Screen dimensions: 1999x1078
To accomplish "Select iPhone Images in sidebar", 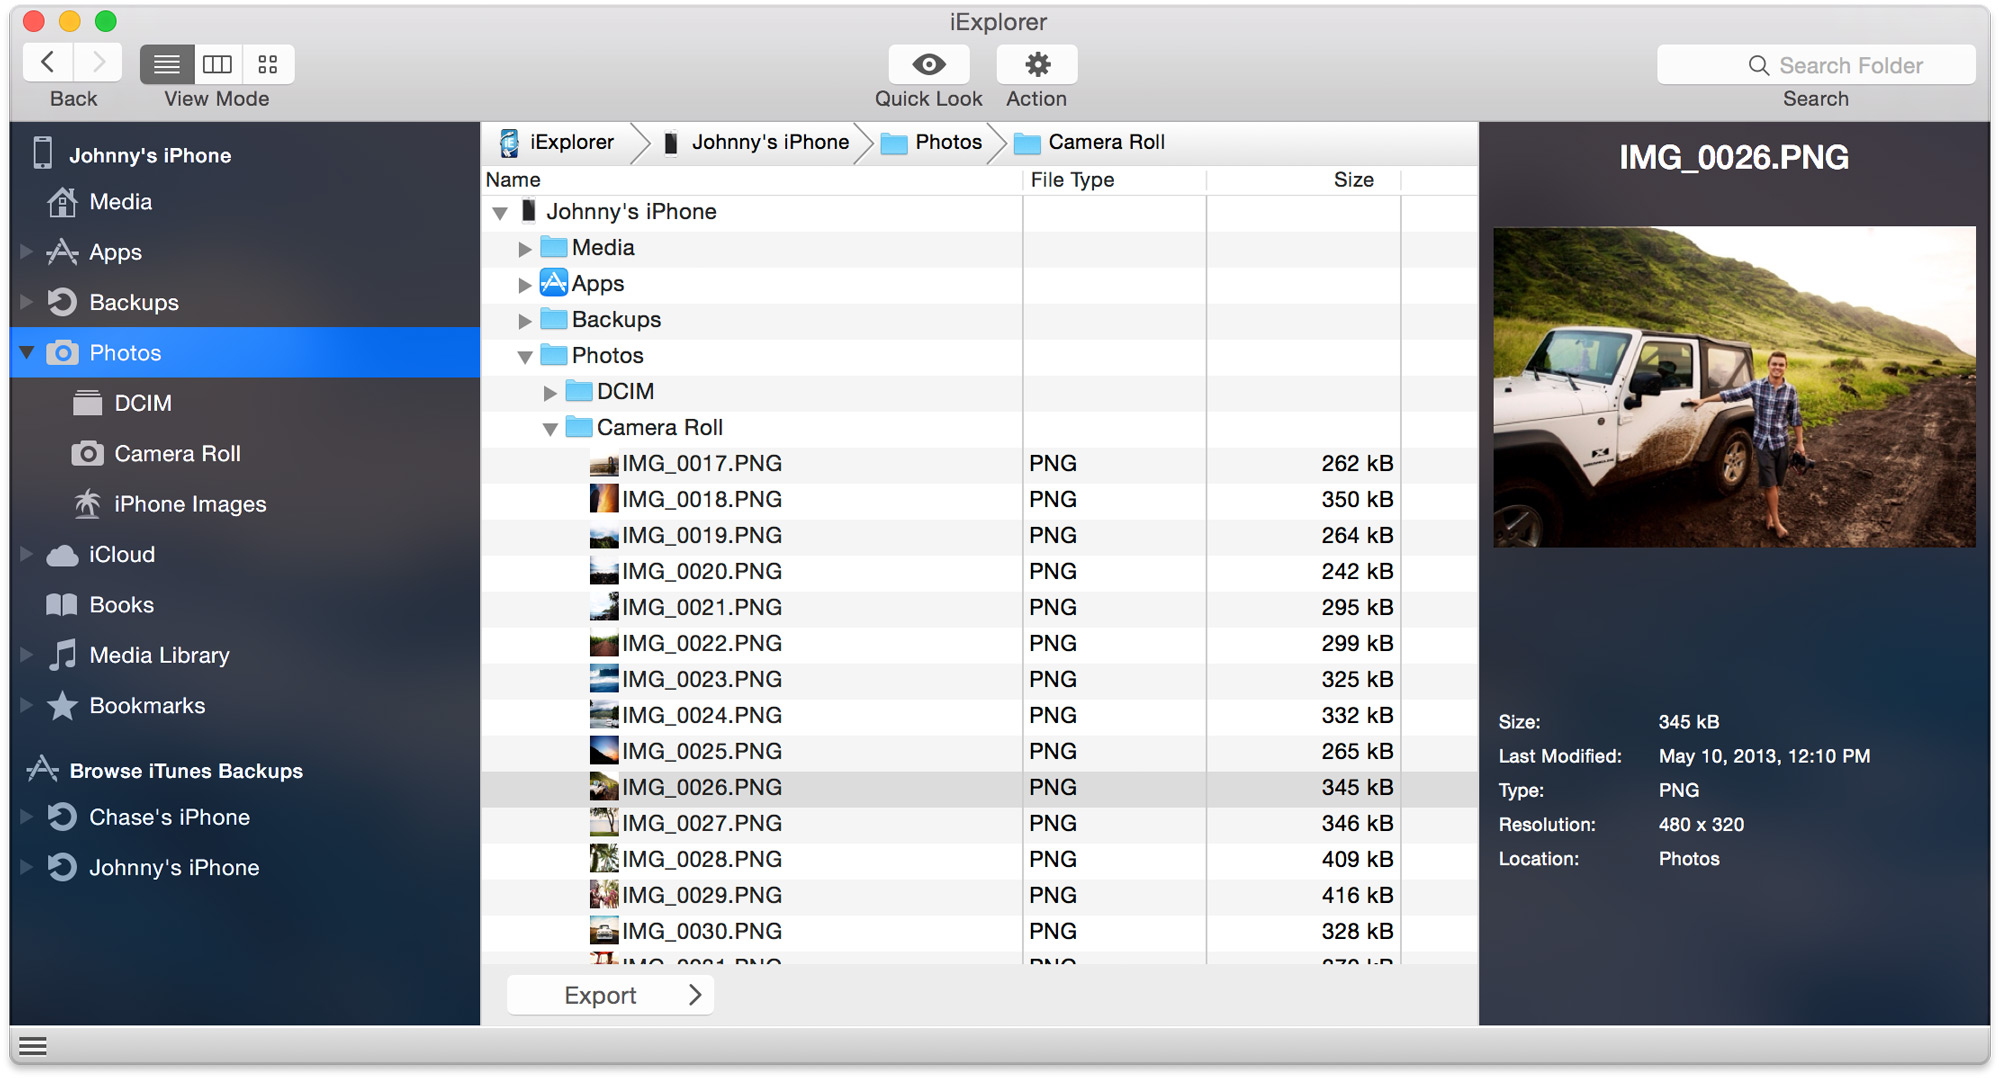I will coord(189,504).
